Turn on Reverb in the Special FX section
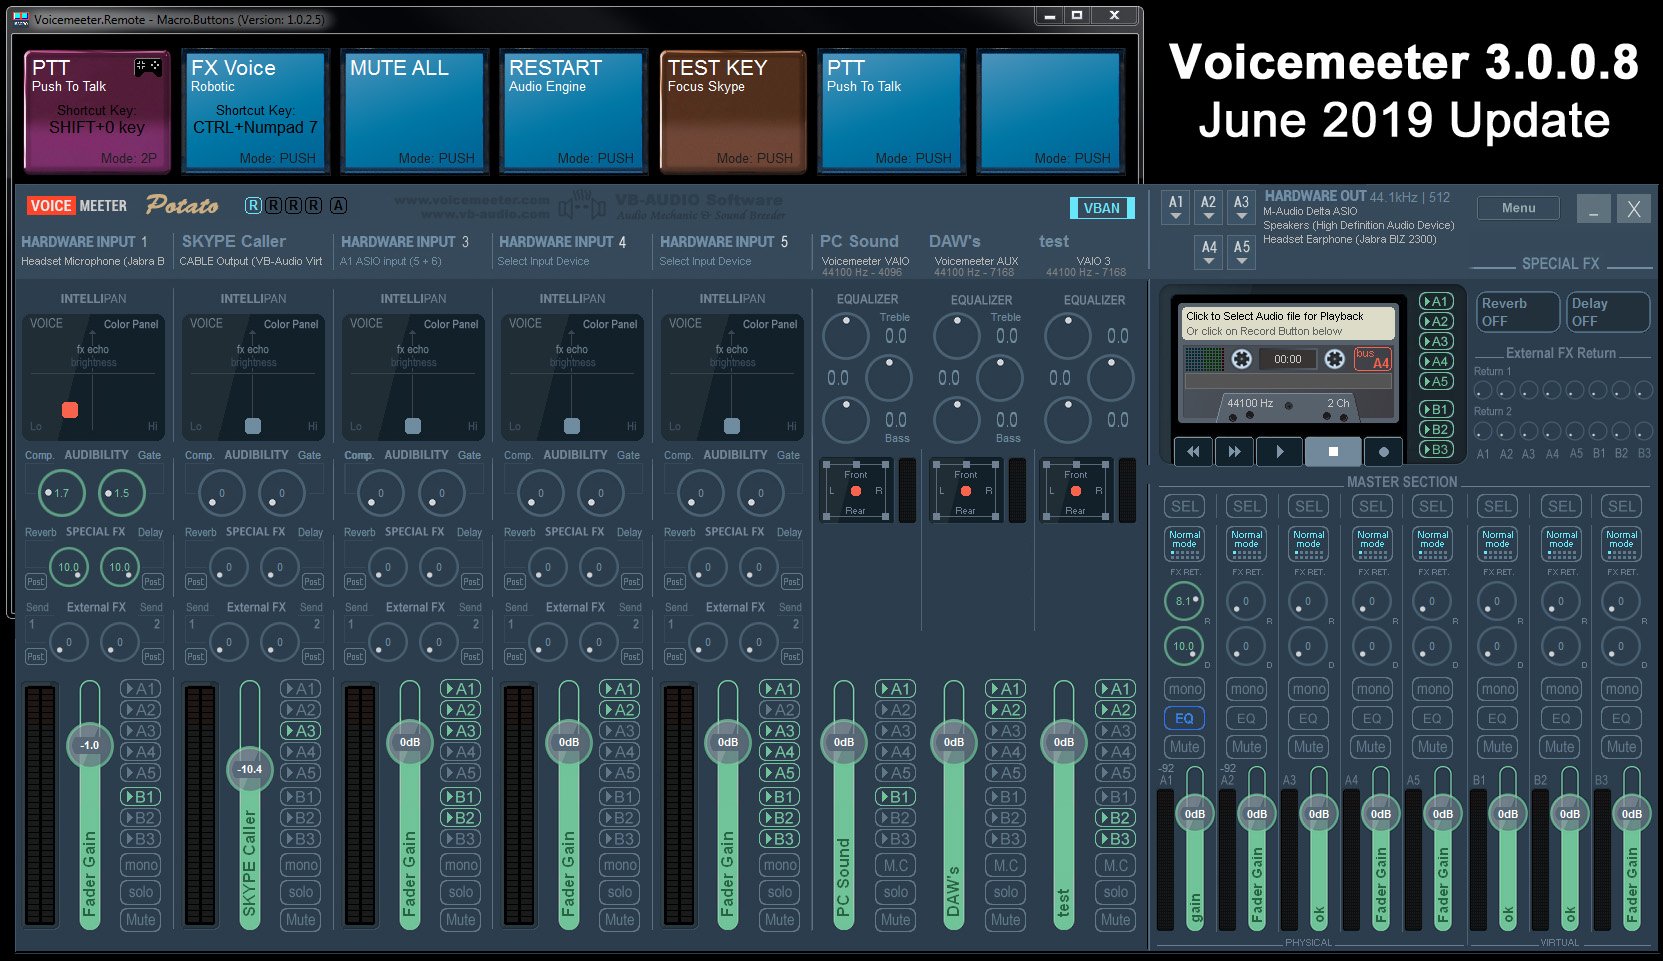Viewport: 1663px width, 961px height. click(1516, 311)
